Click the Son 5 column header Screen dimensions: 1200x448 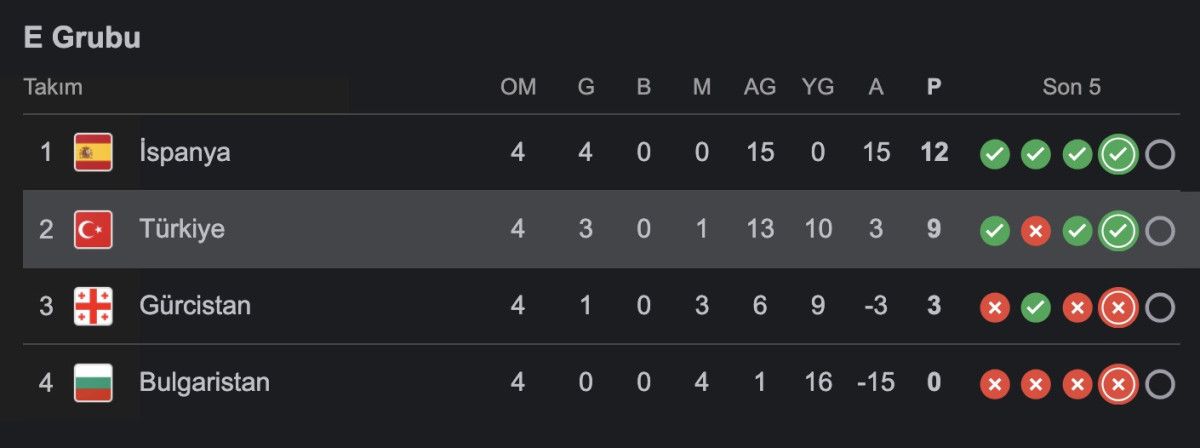(1071, 87)
